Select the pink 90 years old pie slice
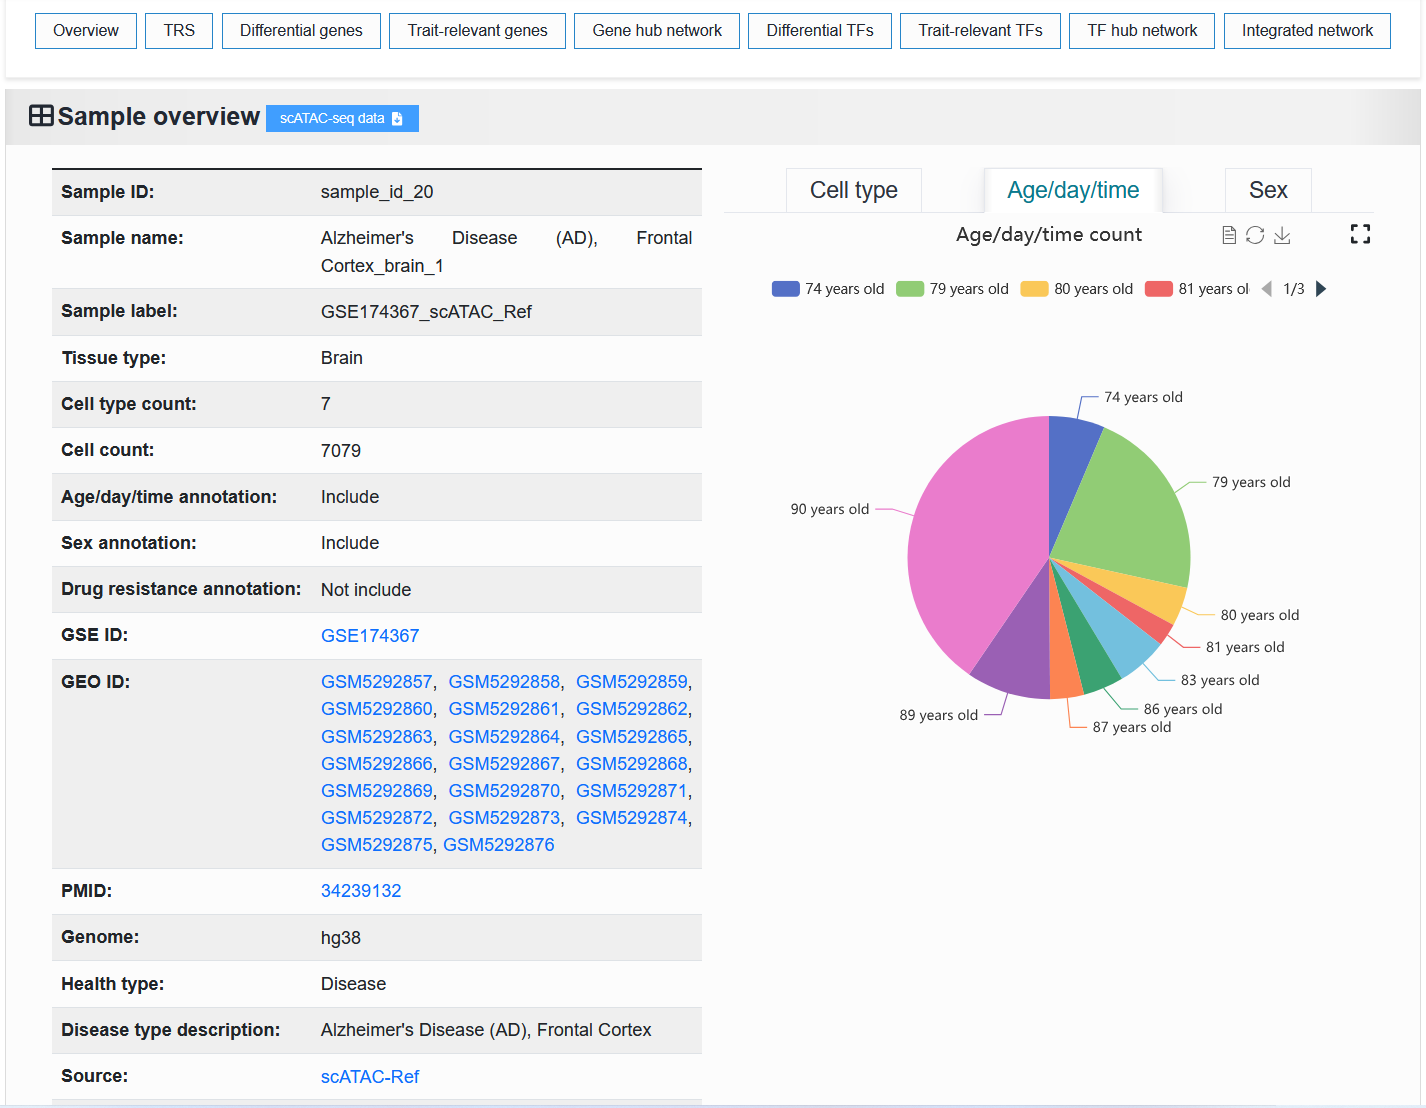 965,540
